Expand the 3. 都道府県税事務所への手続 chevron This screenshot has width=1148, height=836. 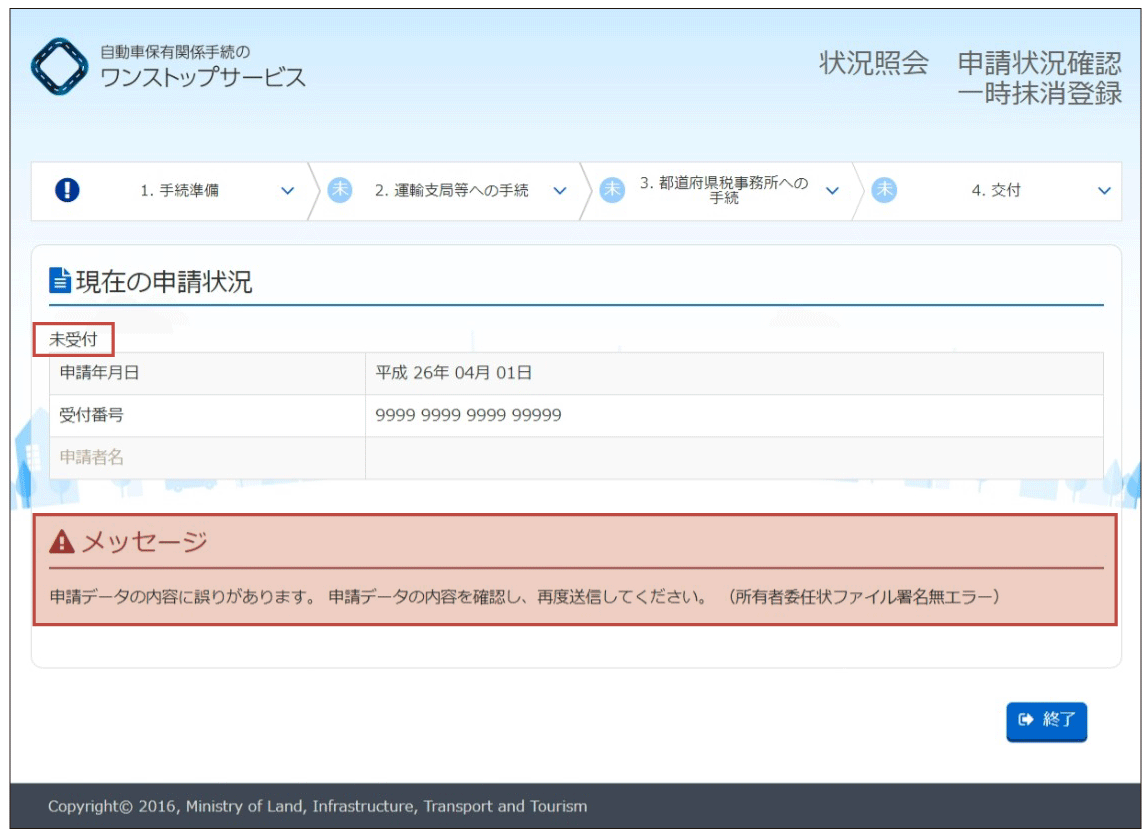[x=832, y=191]
